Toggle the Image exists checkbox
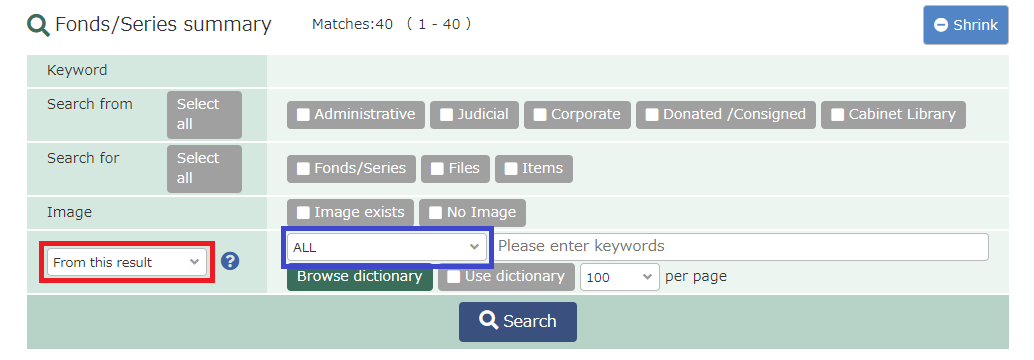Screen dimensions: 1034x360 click(303, 213)
